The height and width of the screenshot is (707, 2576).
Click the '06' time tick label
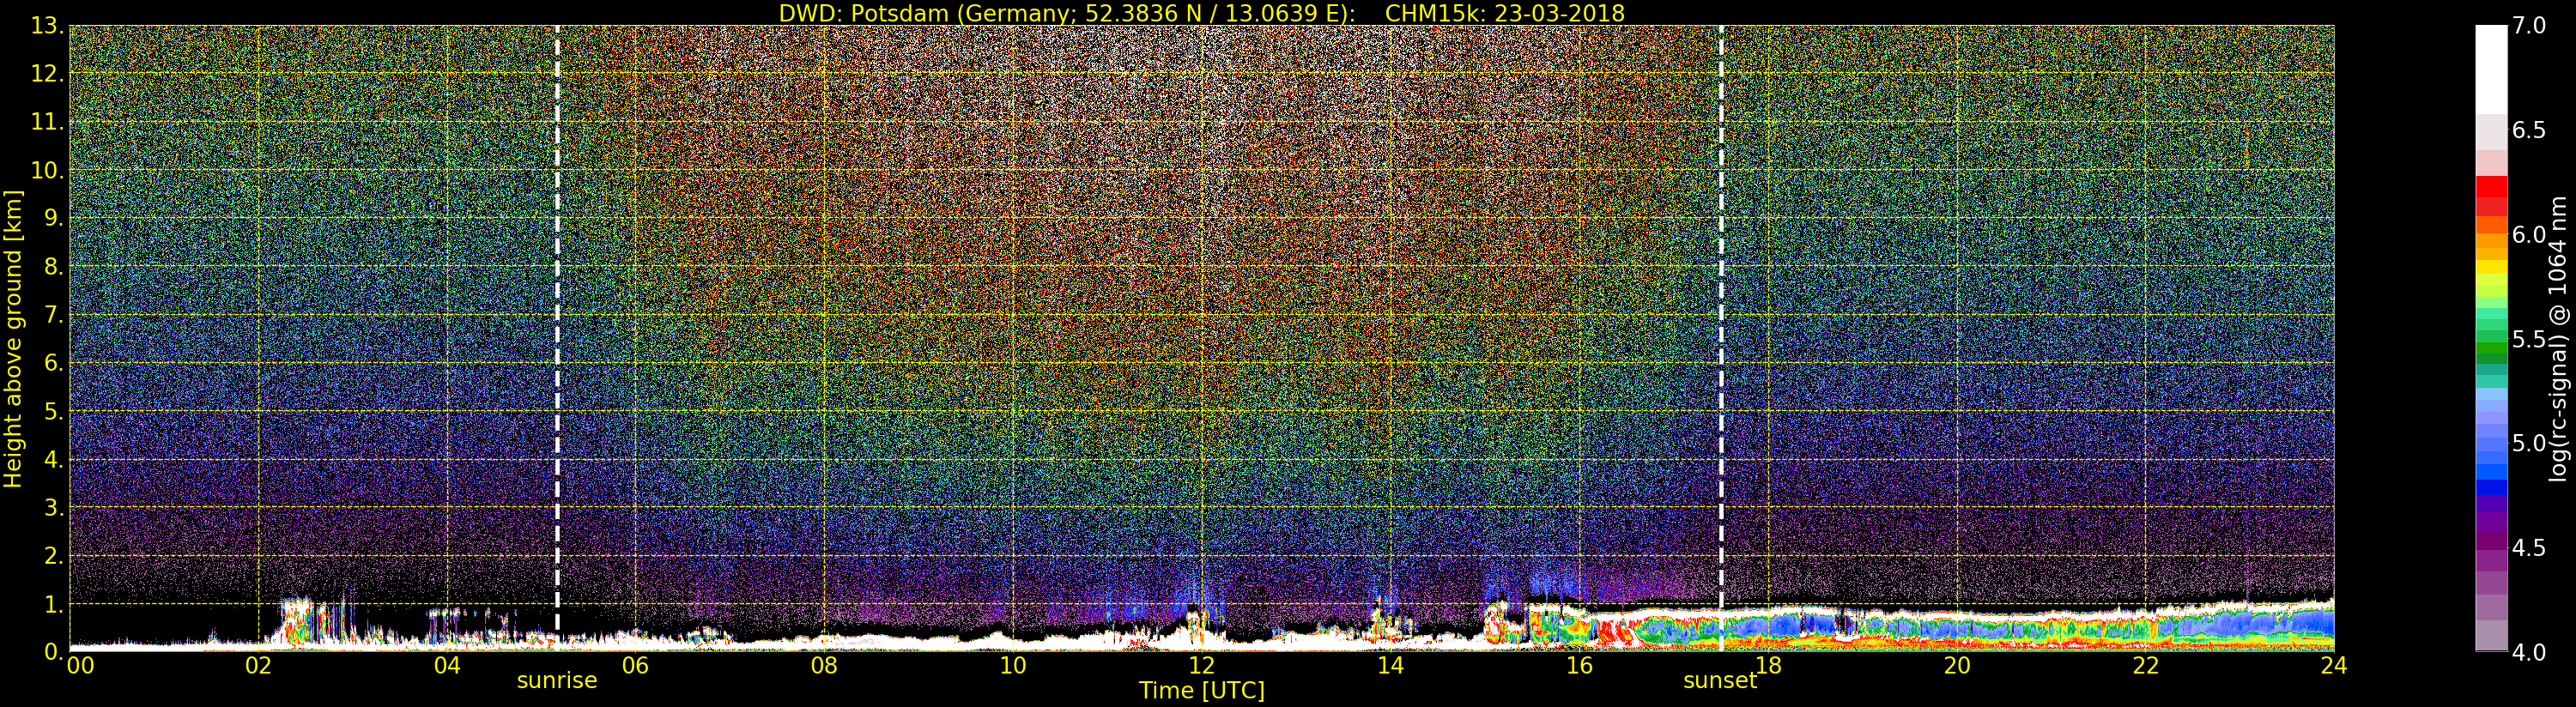tap(635, 665)
